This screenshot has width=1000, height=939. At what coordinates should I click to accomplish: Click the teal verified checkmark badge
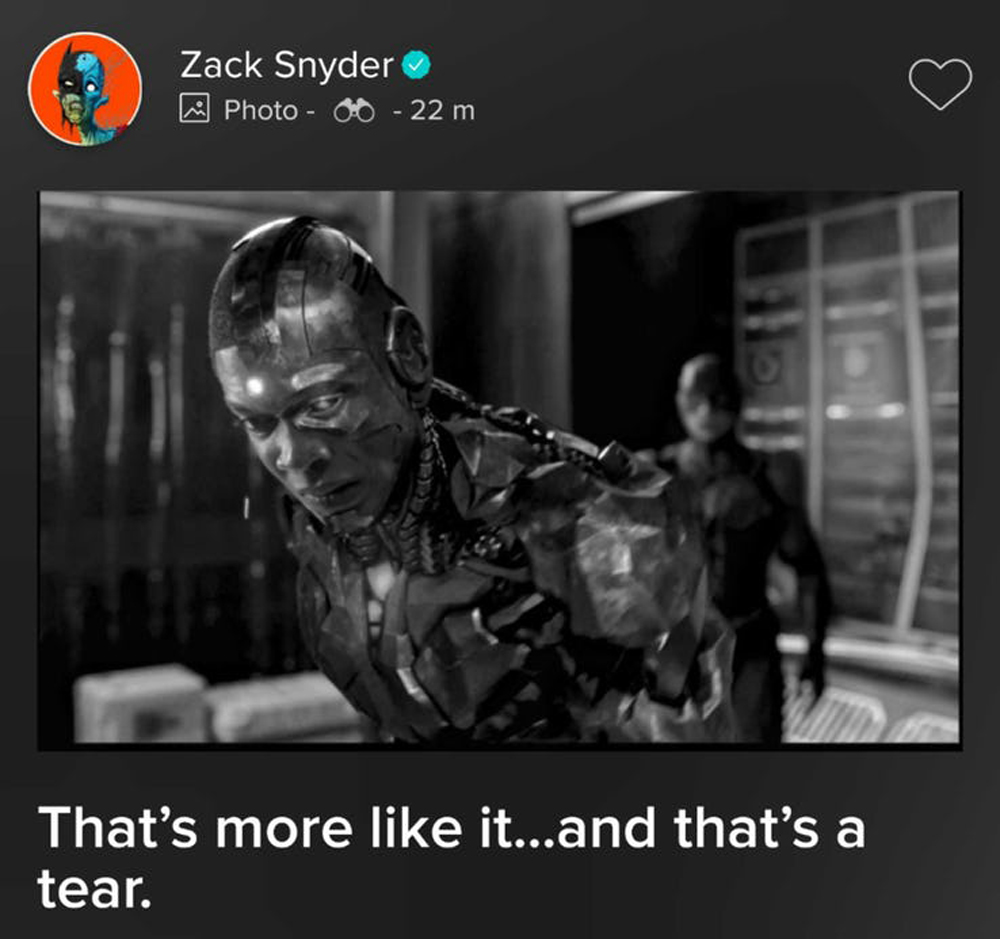[416, 64]
